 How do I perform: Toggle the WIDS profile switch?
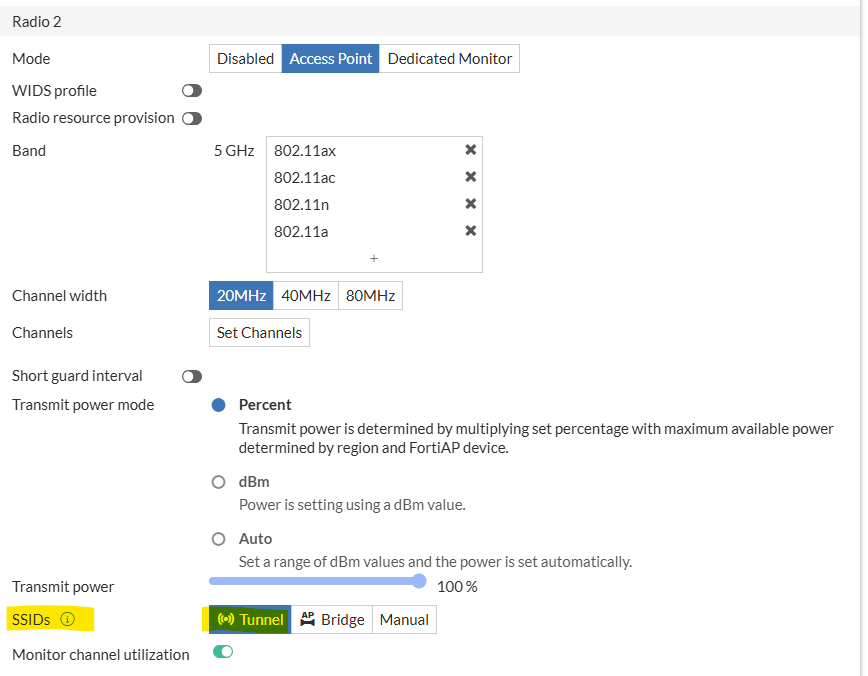click(x=192, y=91)
